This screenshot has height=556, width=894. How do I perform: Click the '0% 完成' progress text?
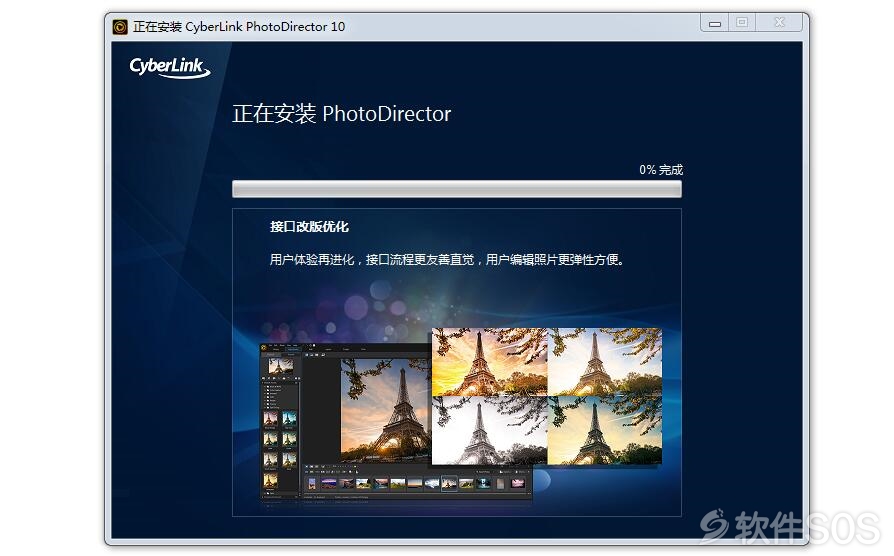(661, 169)
